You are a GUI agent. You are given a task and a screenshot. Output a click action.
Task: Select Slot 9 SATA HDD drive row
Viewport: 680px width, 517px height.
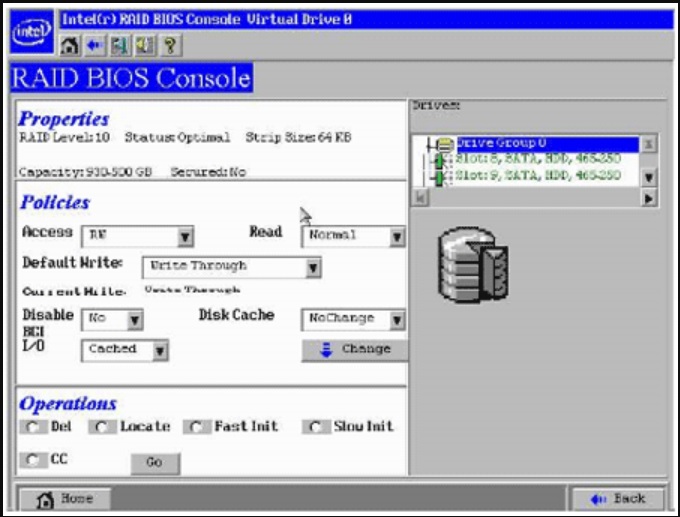[x=538, y=176]
